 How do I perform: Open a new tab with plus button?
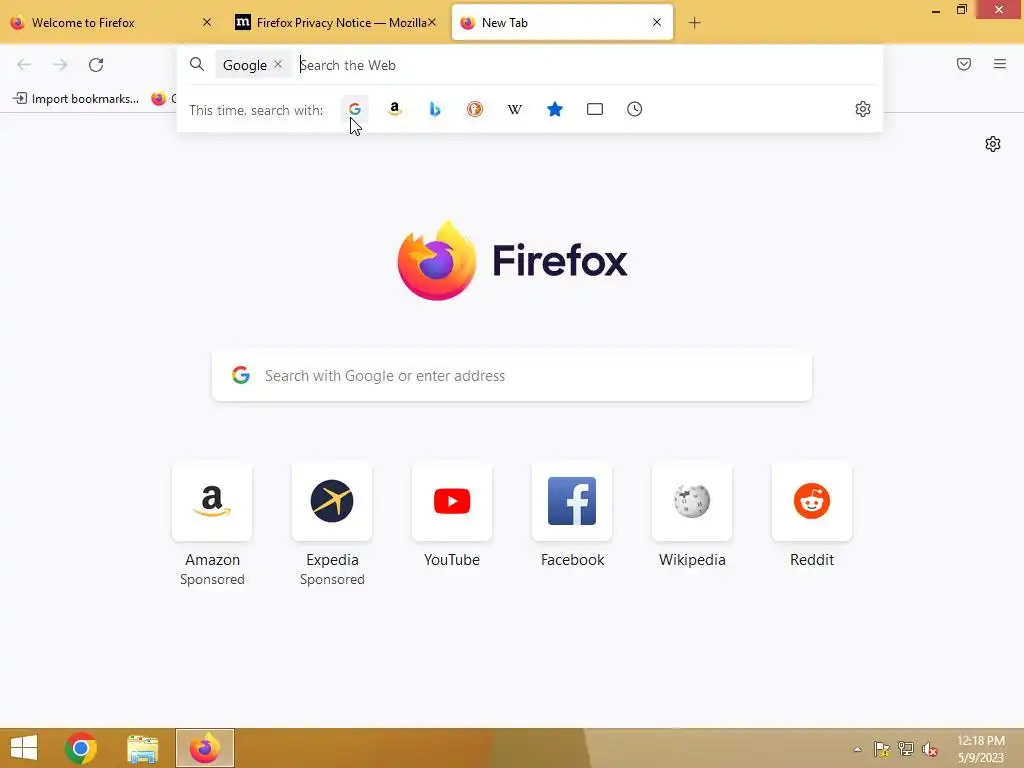click(x=694, y=23)
